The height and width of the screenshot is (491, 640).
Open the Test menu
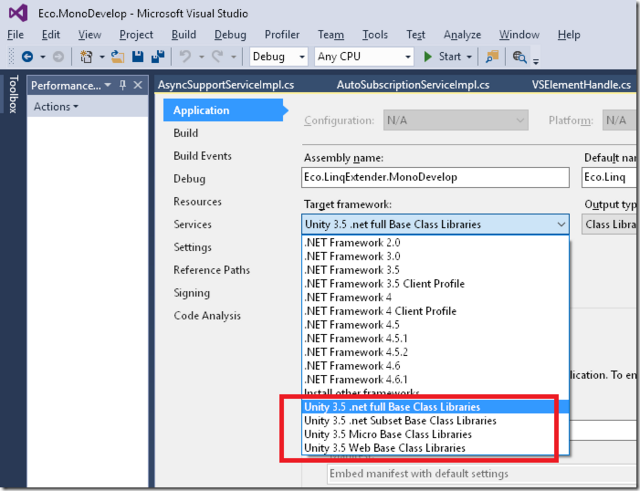click(x=416, y=35)
